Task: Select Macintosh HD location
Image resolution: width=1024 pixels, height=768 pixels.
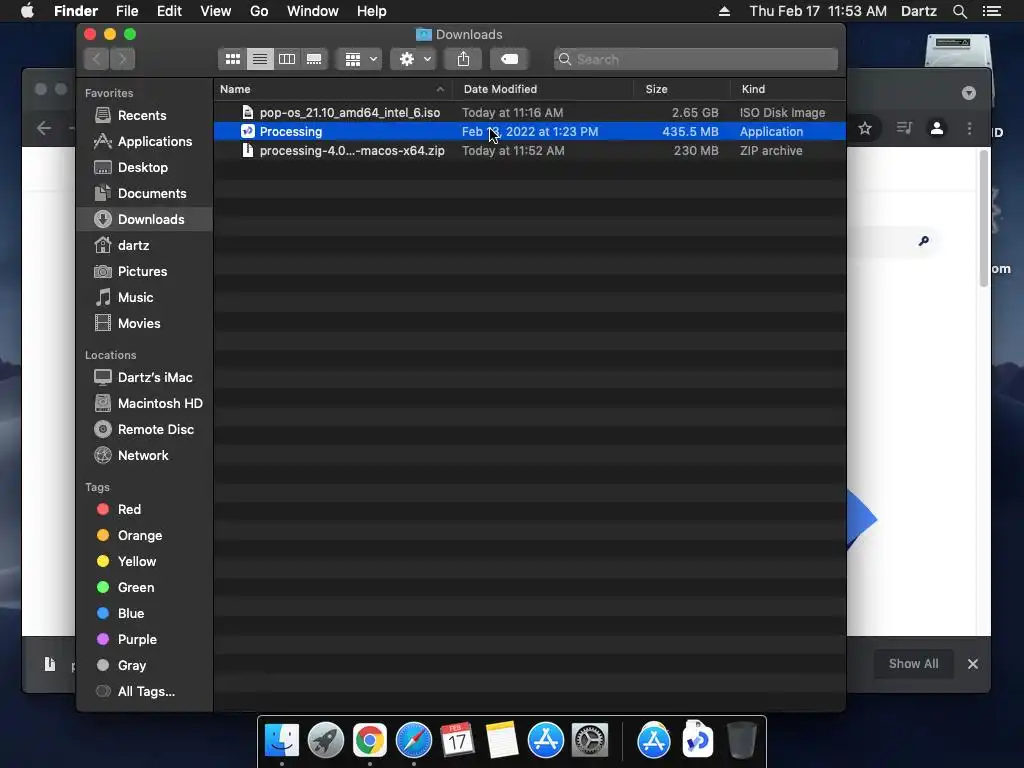Action: pyautogui.click(x=144, y=404)
